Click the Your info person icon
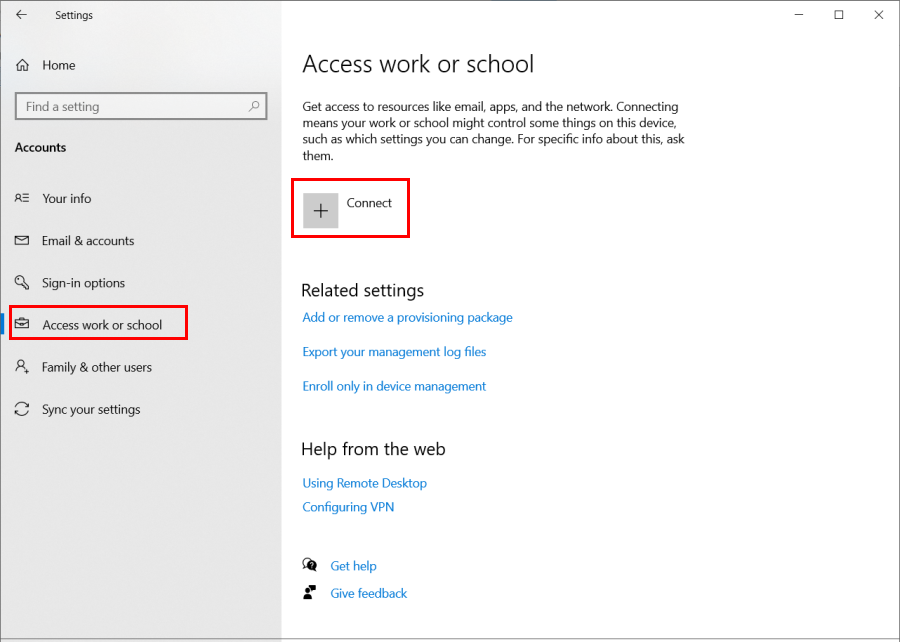This screenshot has width=900, height=642. (22, 198)
